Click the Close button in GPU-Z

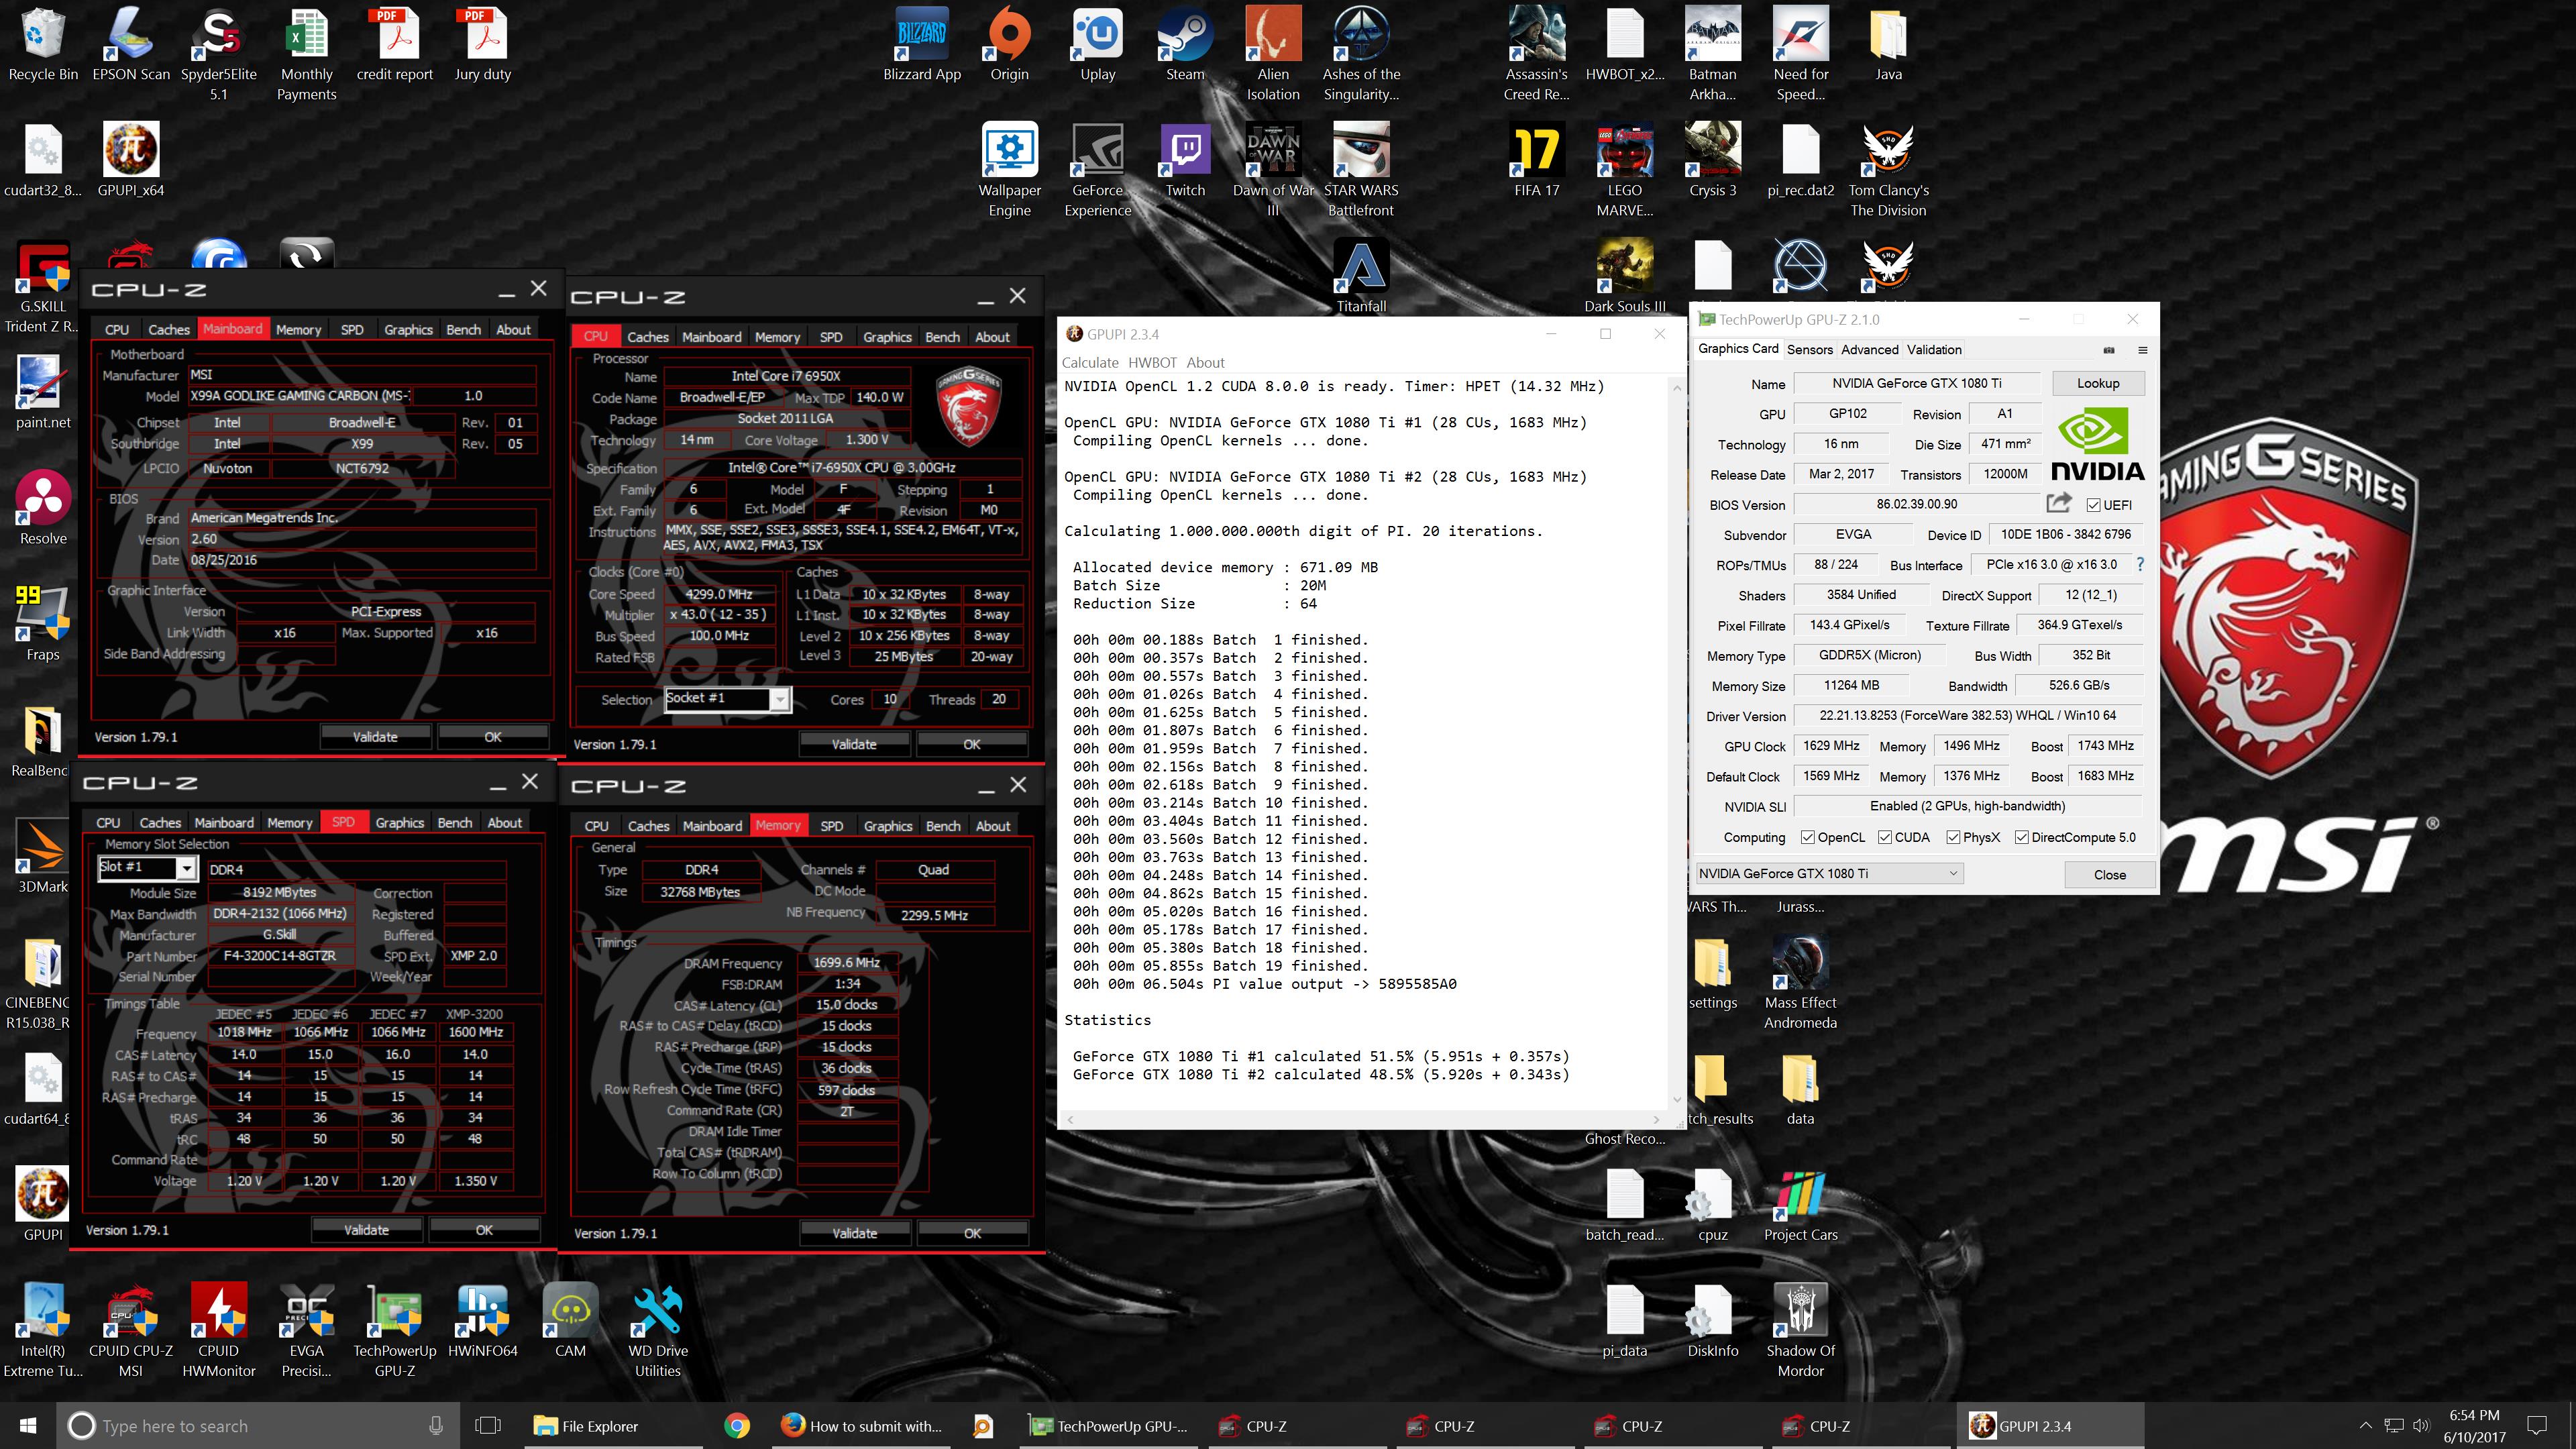(2109, 874)
